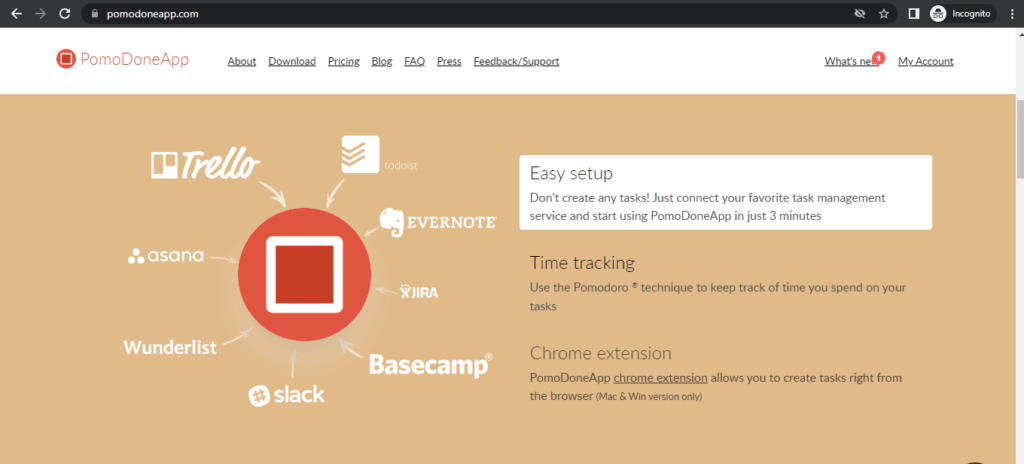Open the Pricing menu item

(343, 61)
